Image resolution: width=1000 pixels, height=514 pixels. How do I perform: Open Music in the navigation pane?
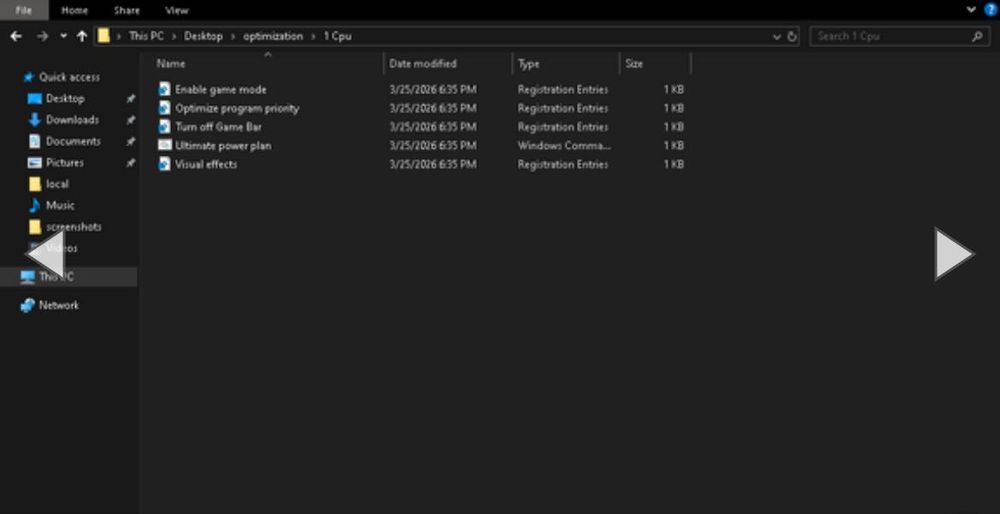60,205
